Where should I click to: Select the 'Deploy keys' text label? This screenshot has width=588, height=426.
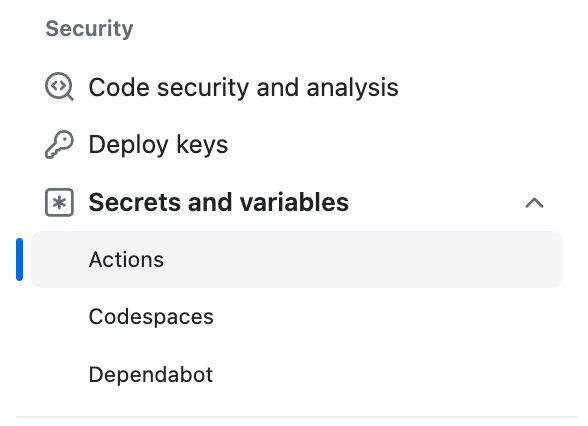[158, 145]
